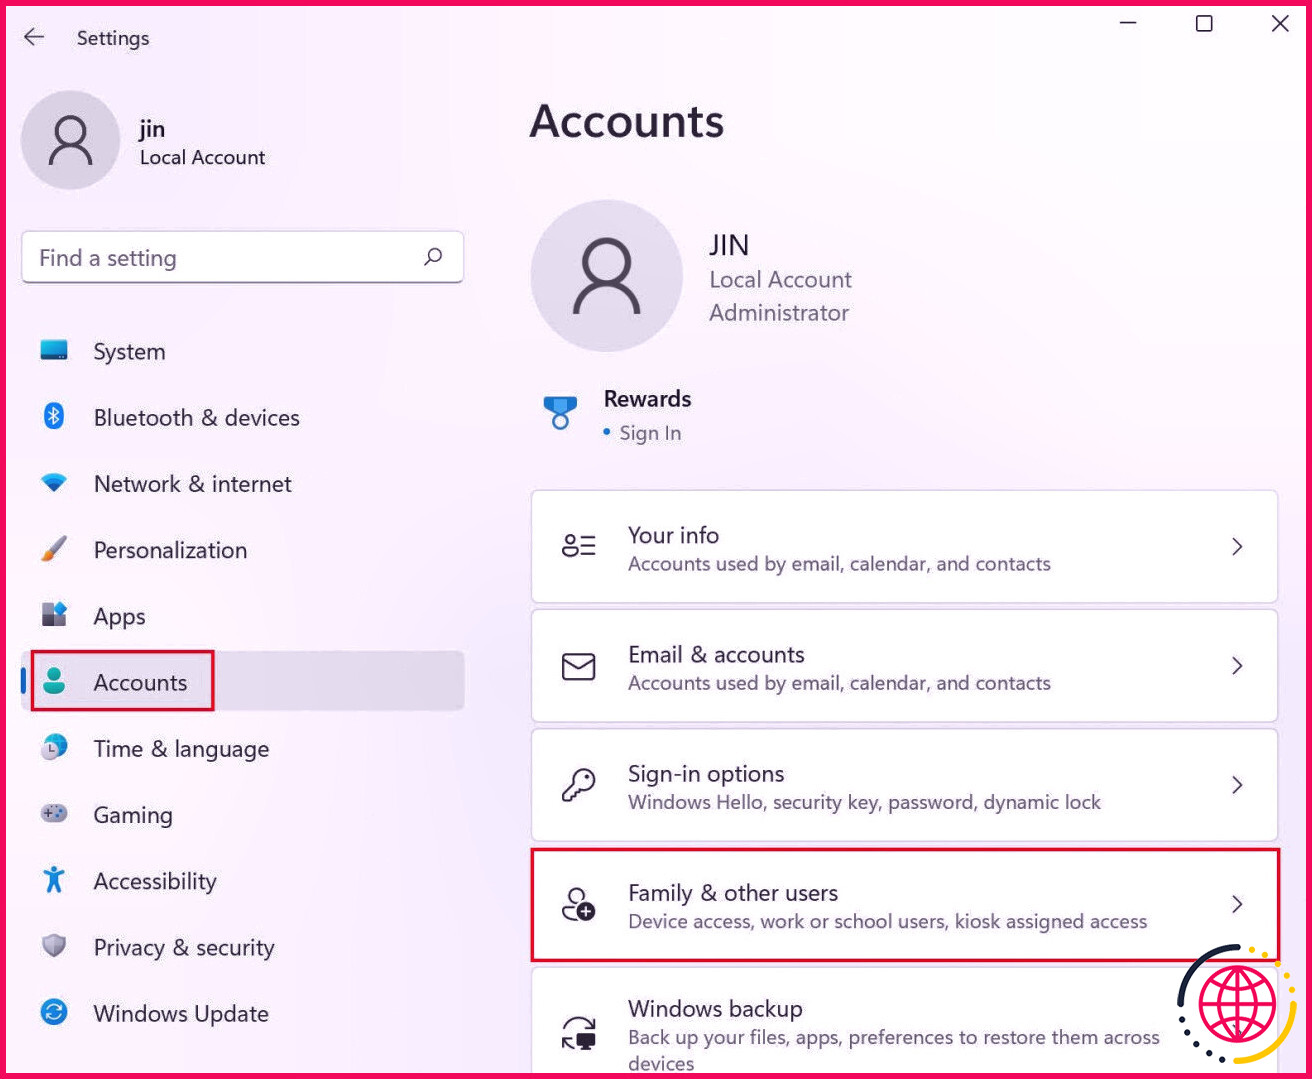The width and height of the screenshot is (1312, 1079).
Task: Go to Windows Update
Action: coord(243,1013)
